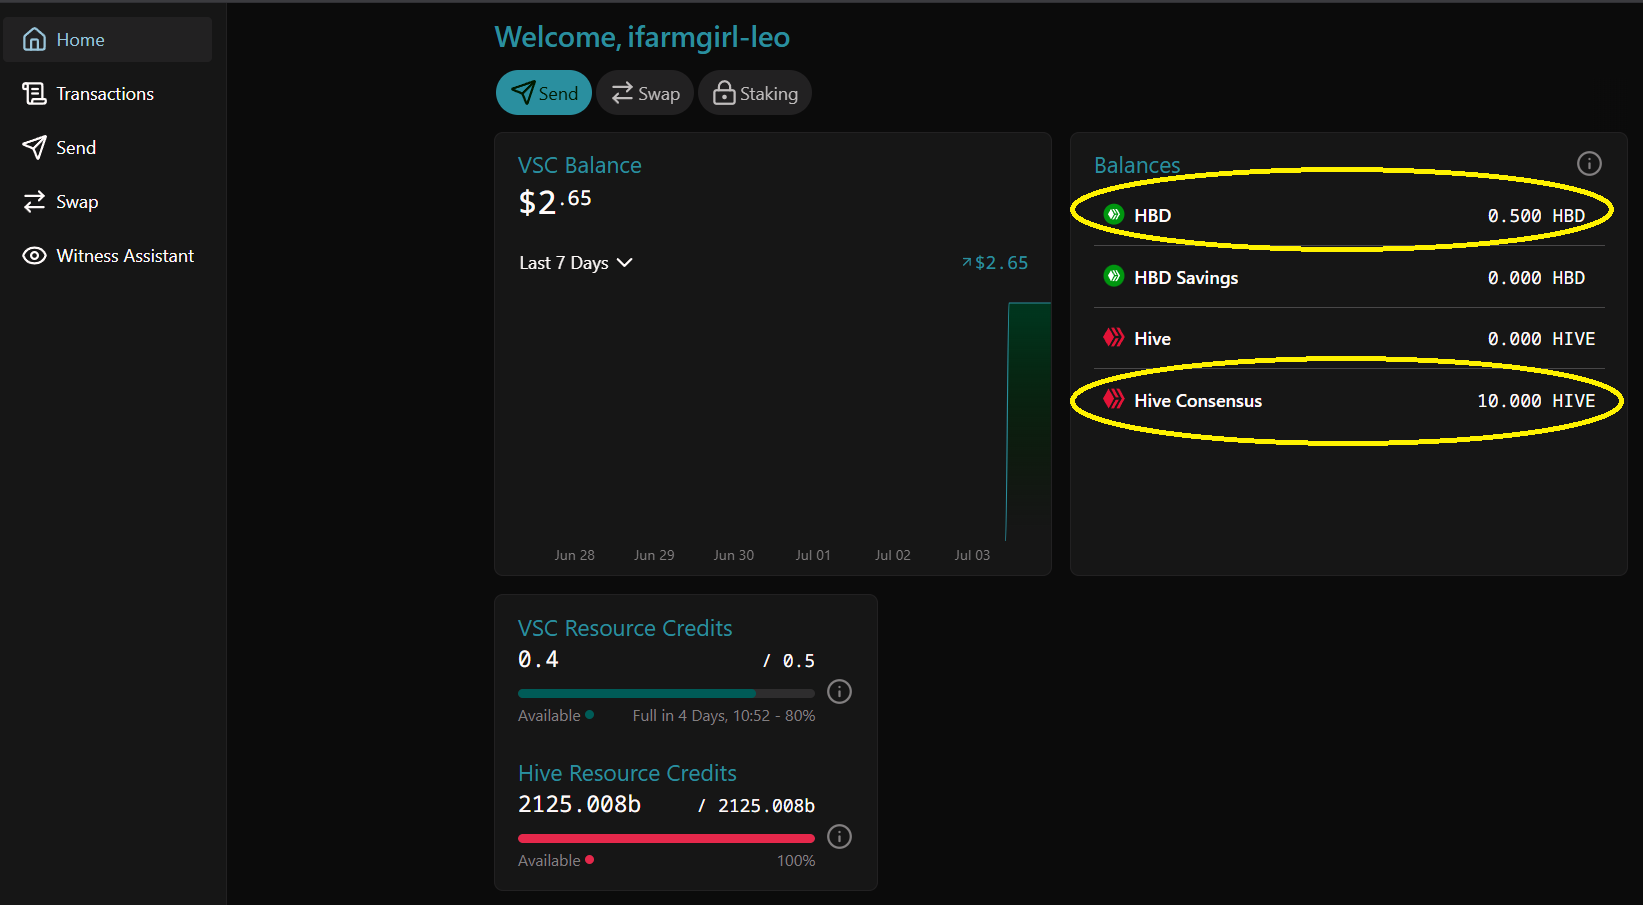Click the sidebar Swap arrows icon
The image size is (1643, 905).
pyautogui.click(x=34, y=202)
